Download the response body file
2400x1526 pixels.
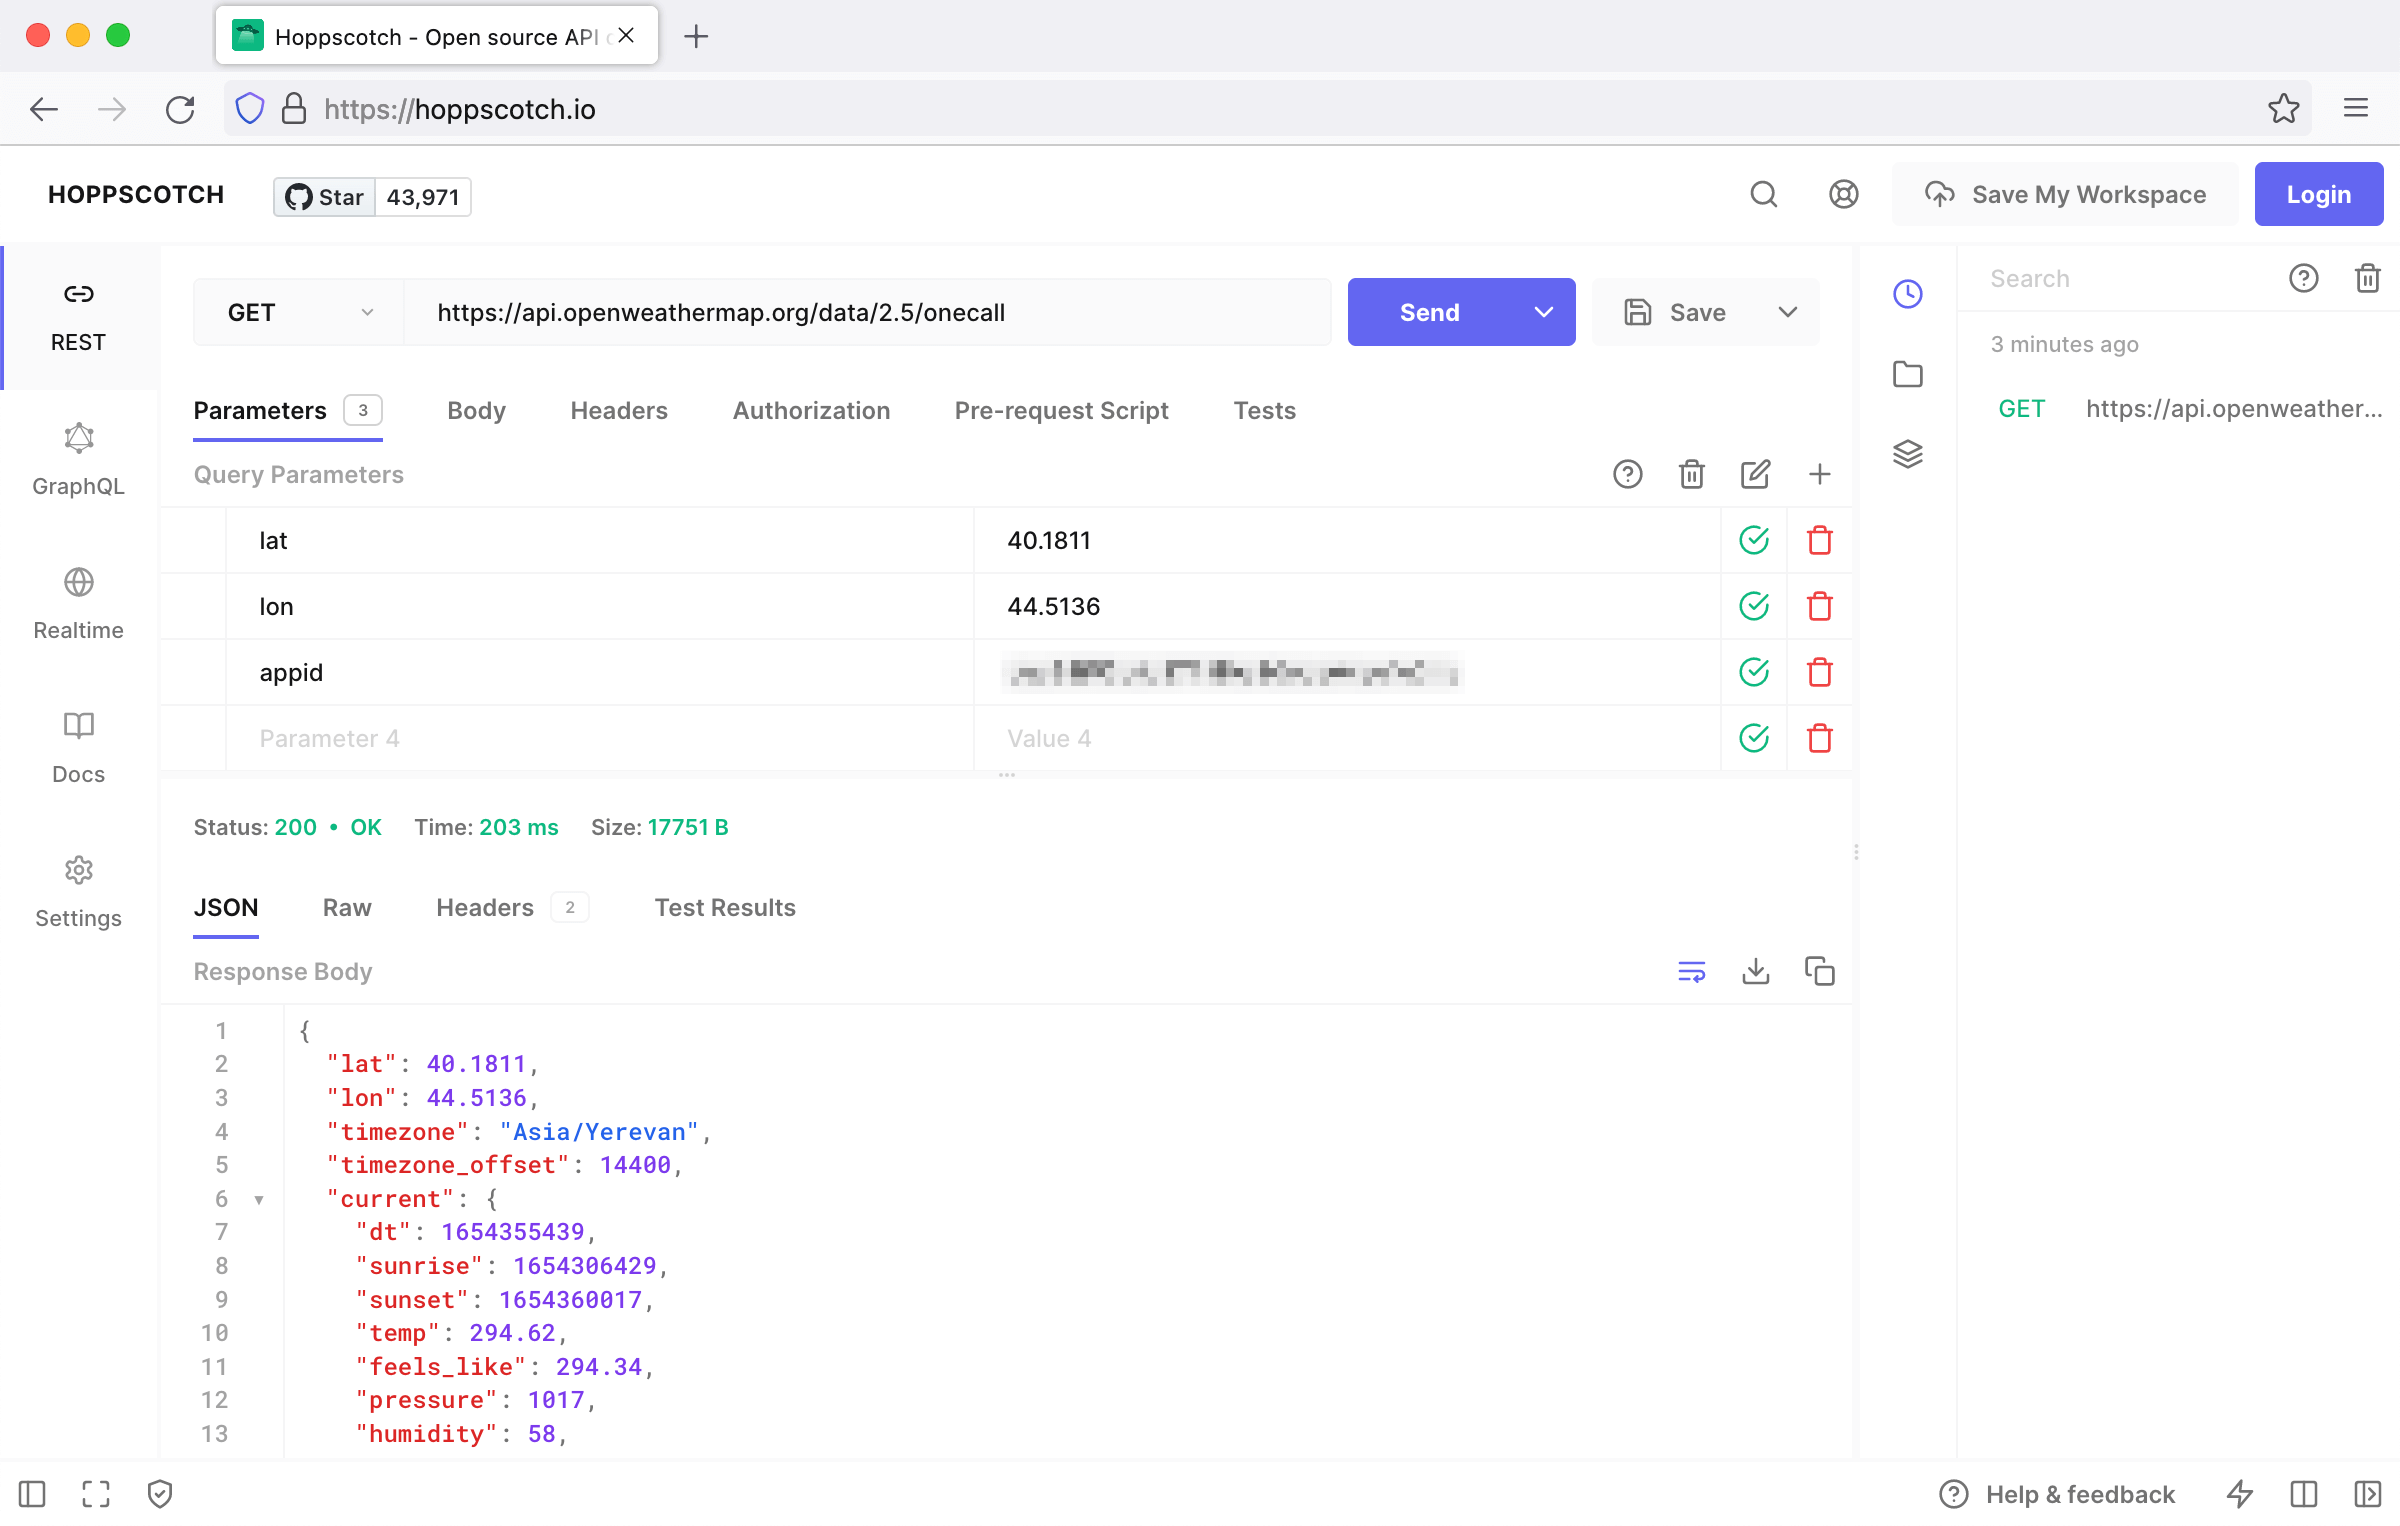1756,971
